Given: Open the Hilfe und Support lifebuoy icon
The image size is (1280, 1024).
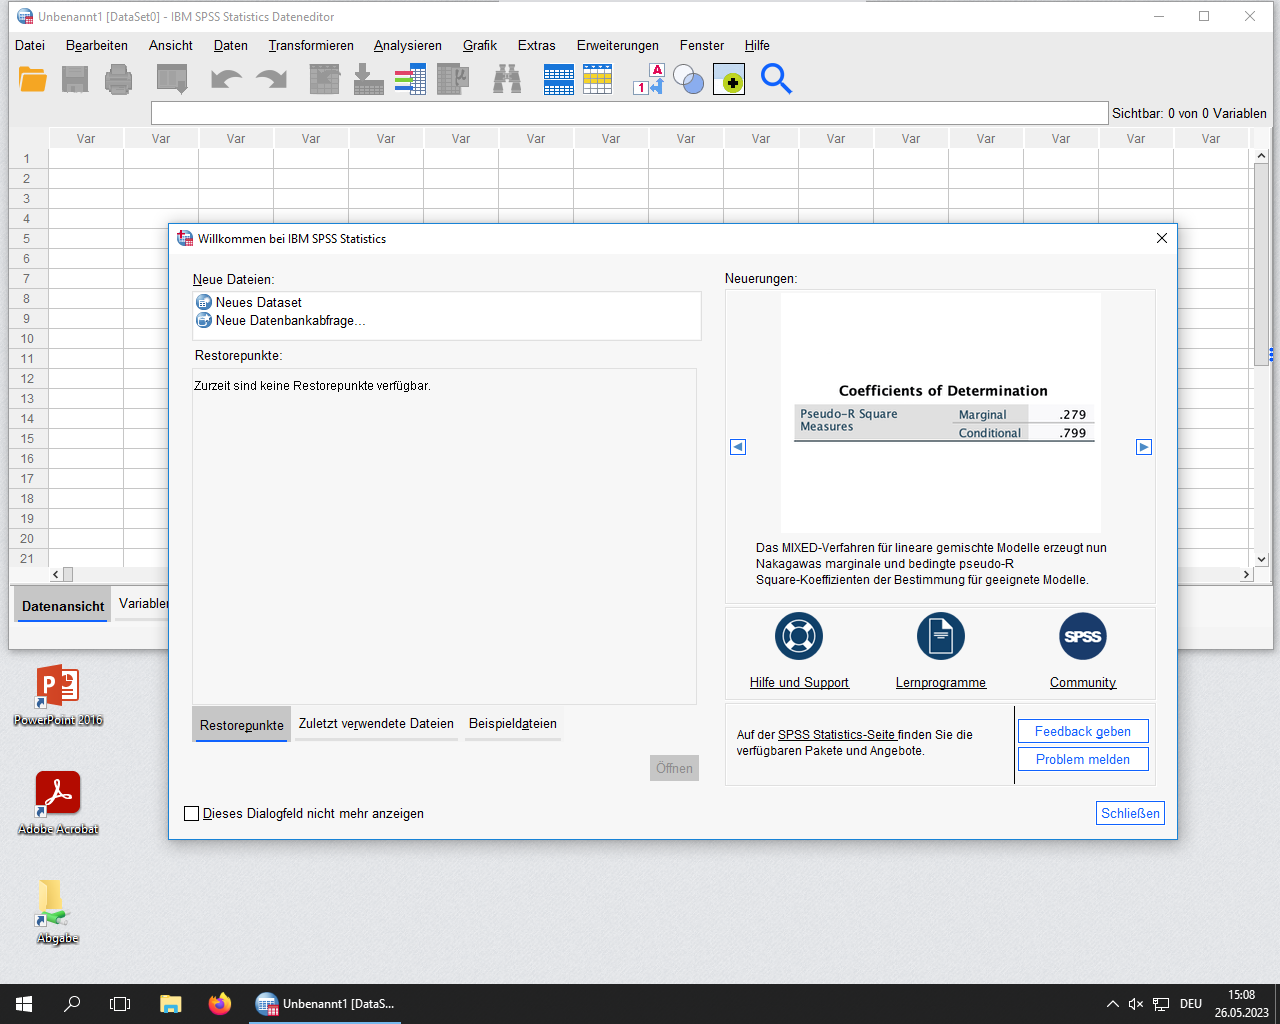Looking at the screenshot, I should point(799,636).
